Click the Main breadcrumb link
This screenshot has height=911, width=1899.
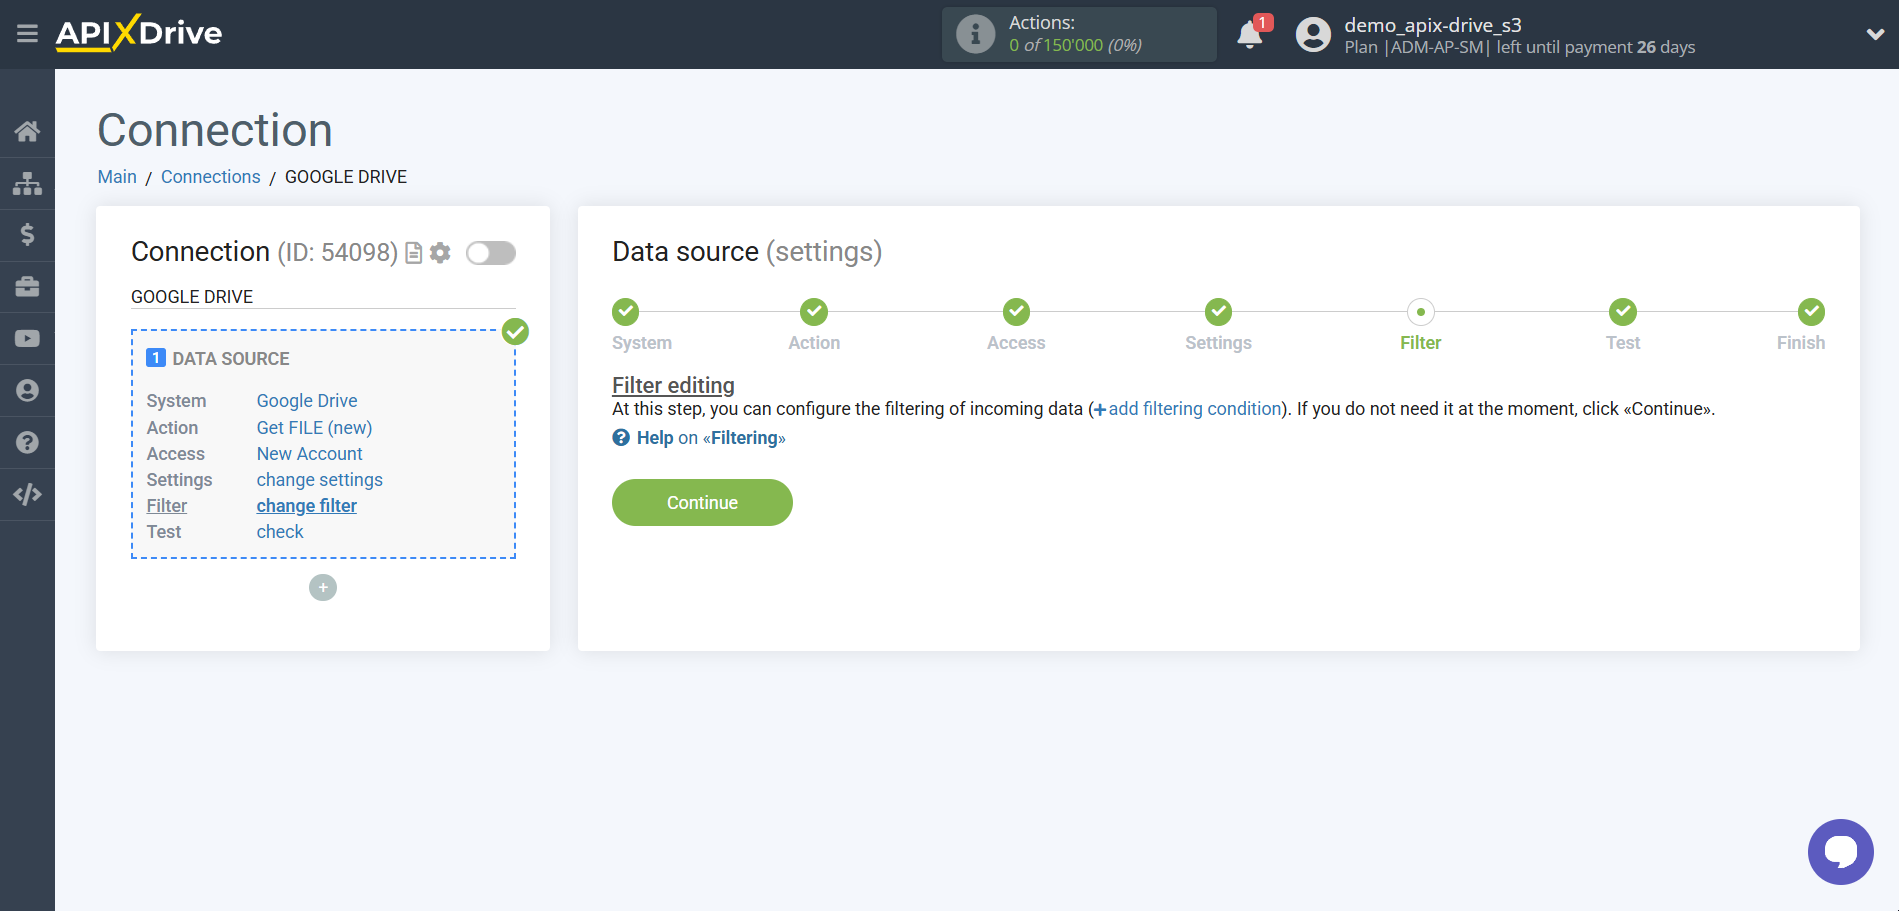pos(117,177)
